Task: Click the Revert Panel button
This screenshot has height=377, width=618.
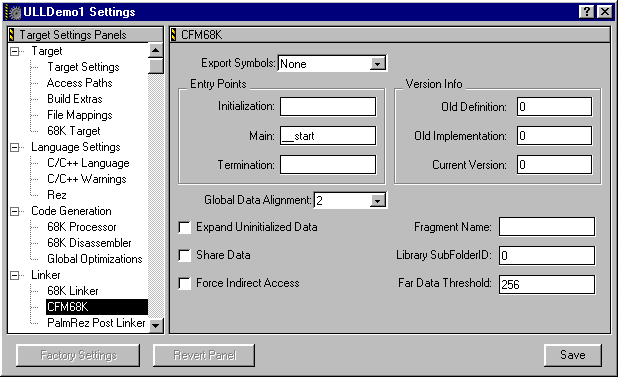Action: (204, 355)
